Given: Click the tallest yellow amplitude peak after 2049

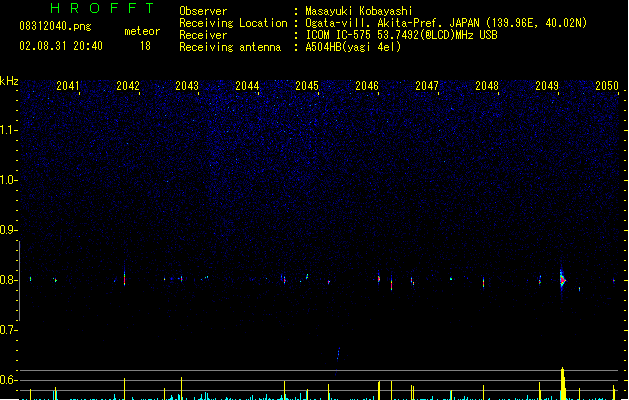Looking at the screenshot, I should point(563,383).
